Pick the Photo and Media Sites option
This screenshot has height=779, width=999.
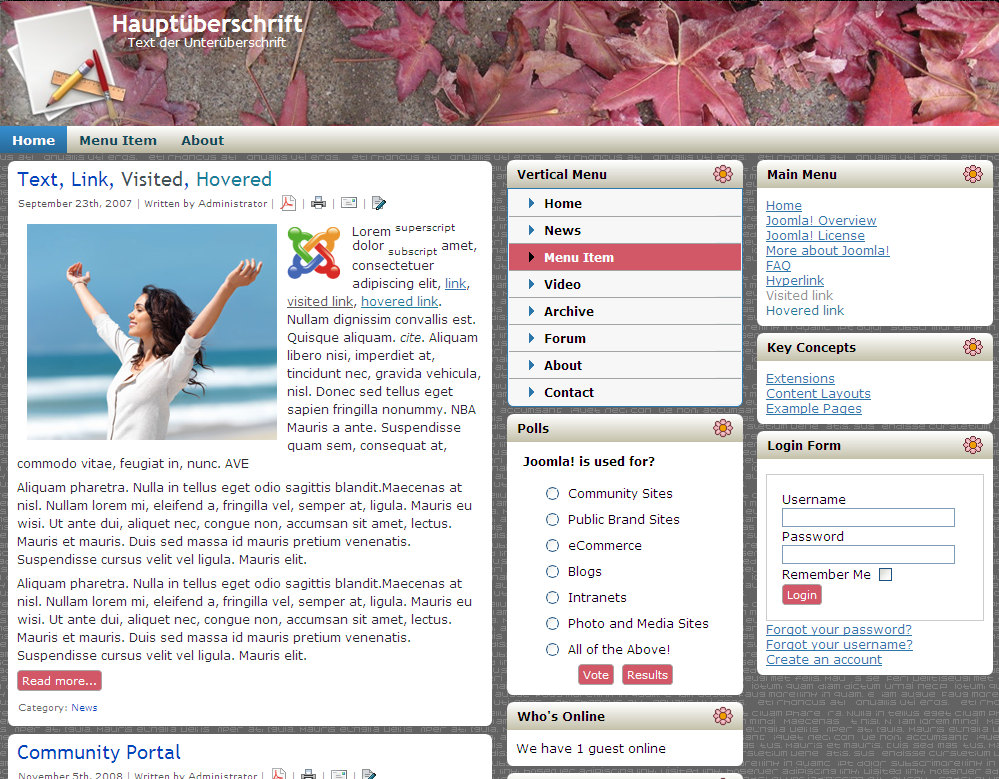click(x=552, y=624)
